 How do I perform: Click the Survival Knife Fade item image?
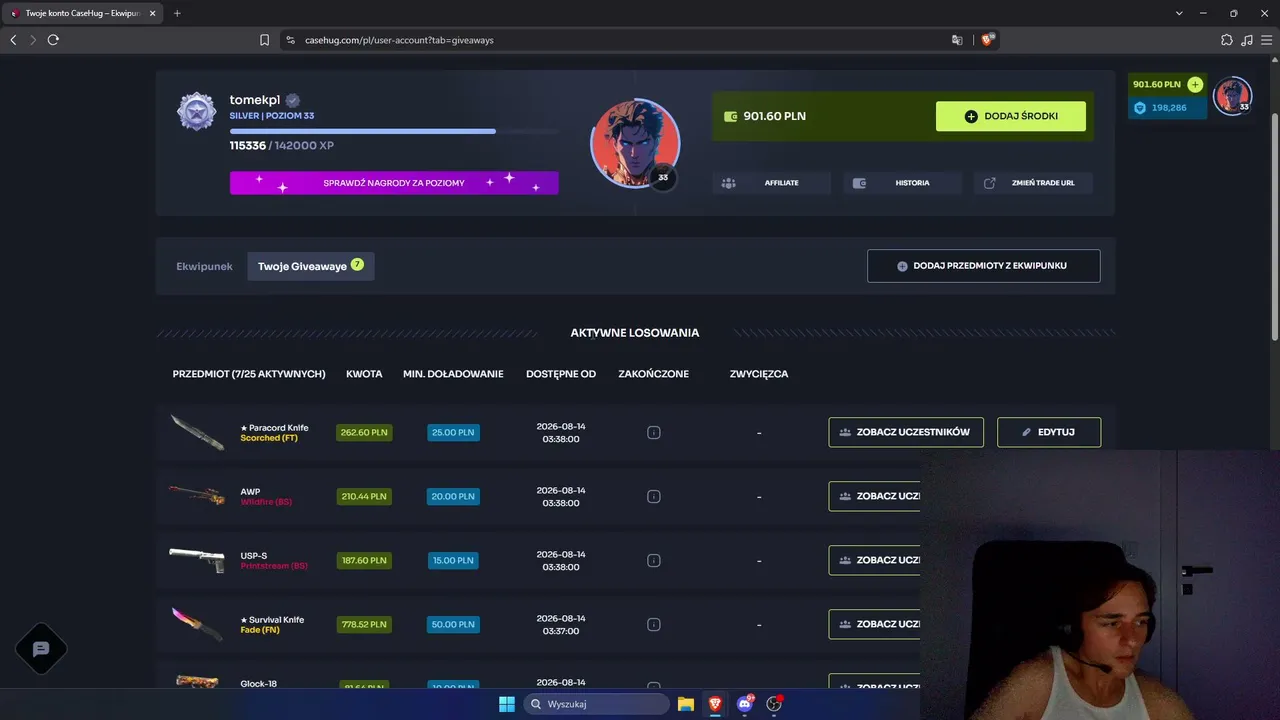click(197, 624)
